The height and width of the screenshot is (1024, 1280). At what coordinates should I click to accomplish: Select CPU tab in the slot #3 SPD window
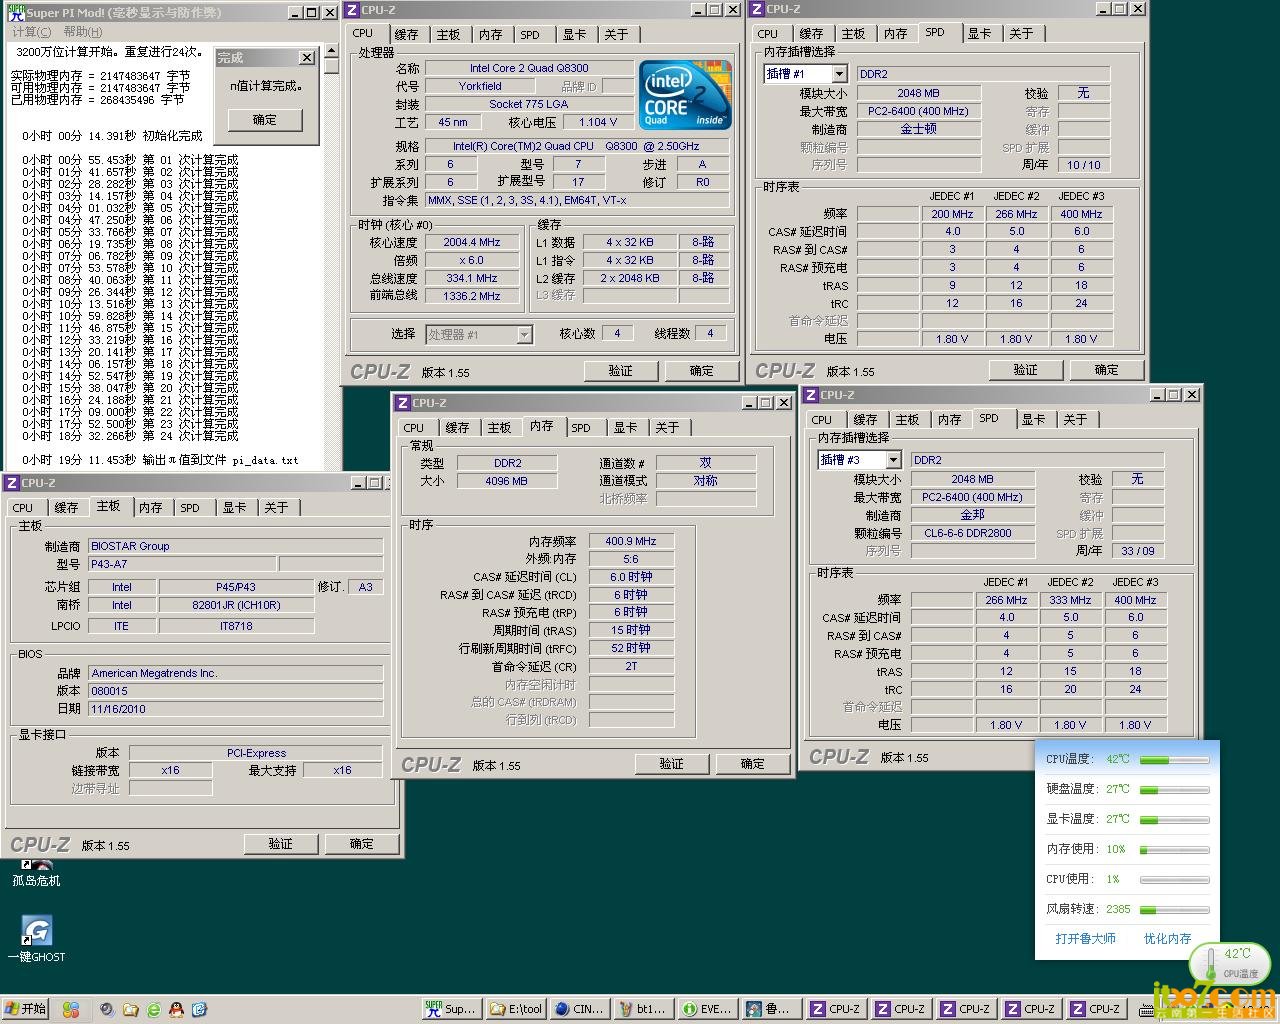click(x=822, y=420)
